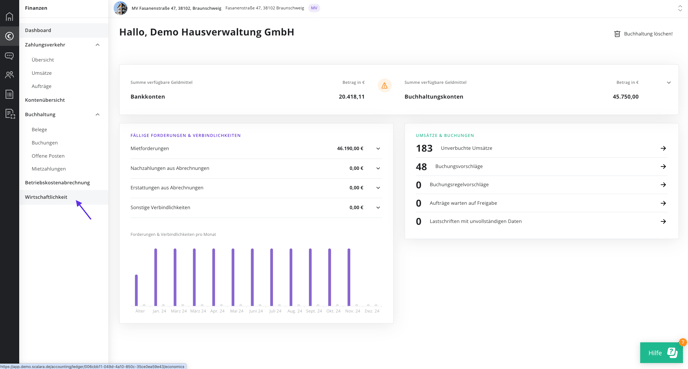The height and width of the screenshot is (369, 688).
Task: Select the Finanzen euro icon in rail
Action: pyautogui.click(x=9, y=36)
